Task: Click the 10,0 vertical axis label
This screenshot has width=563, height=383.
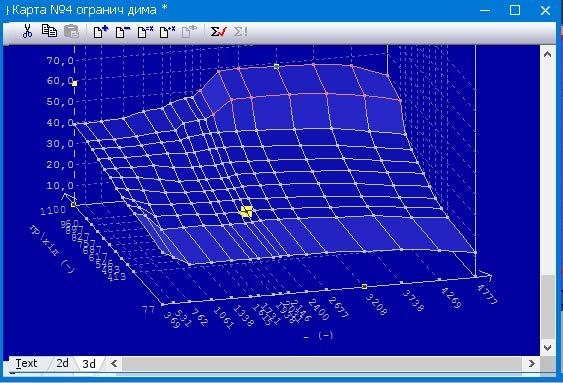Action: [x=60, y=186]
